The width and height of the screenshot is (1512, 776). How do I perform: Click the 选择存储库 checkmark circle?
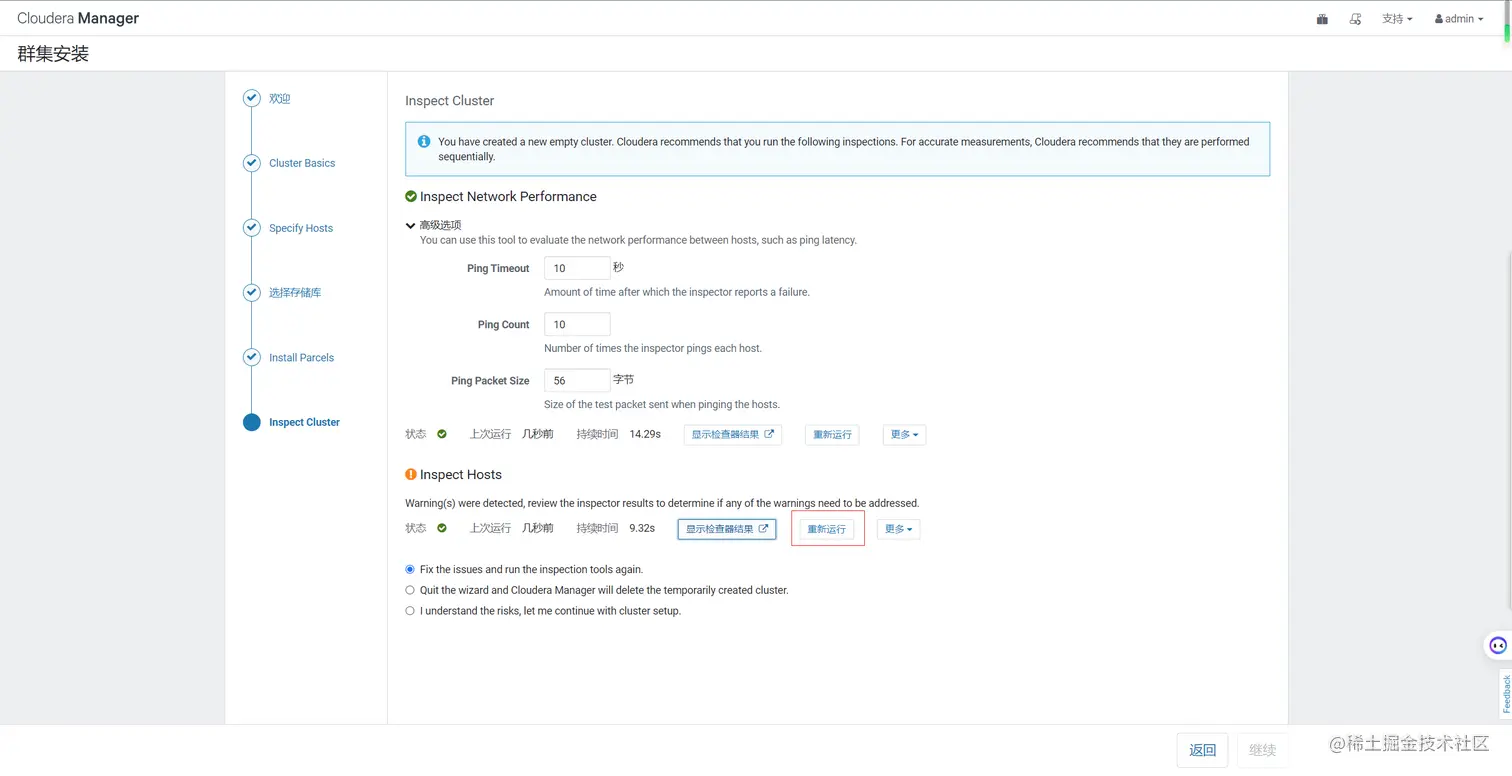tap(252, 292)
